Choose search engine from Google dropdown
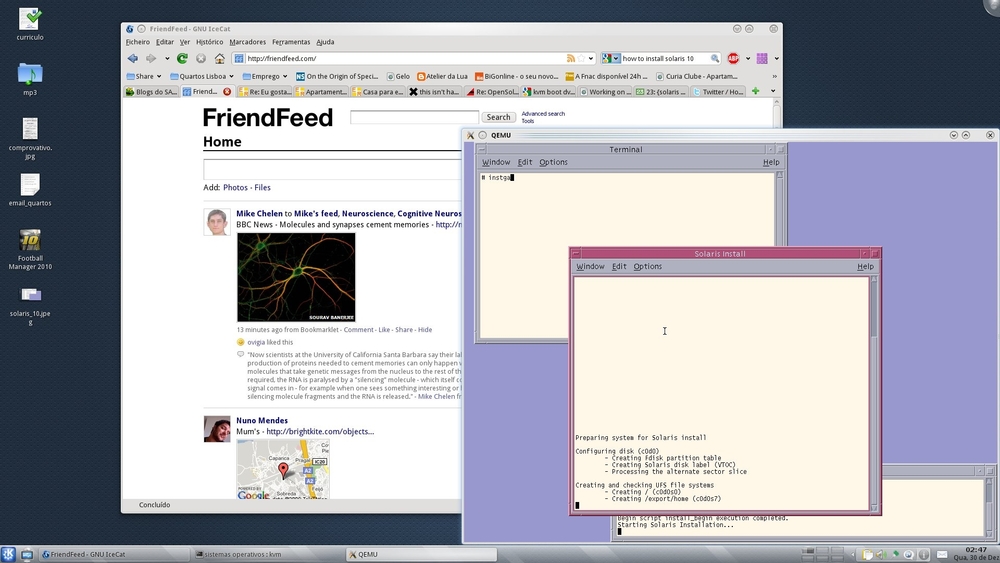 [610, 58]
